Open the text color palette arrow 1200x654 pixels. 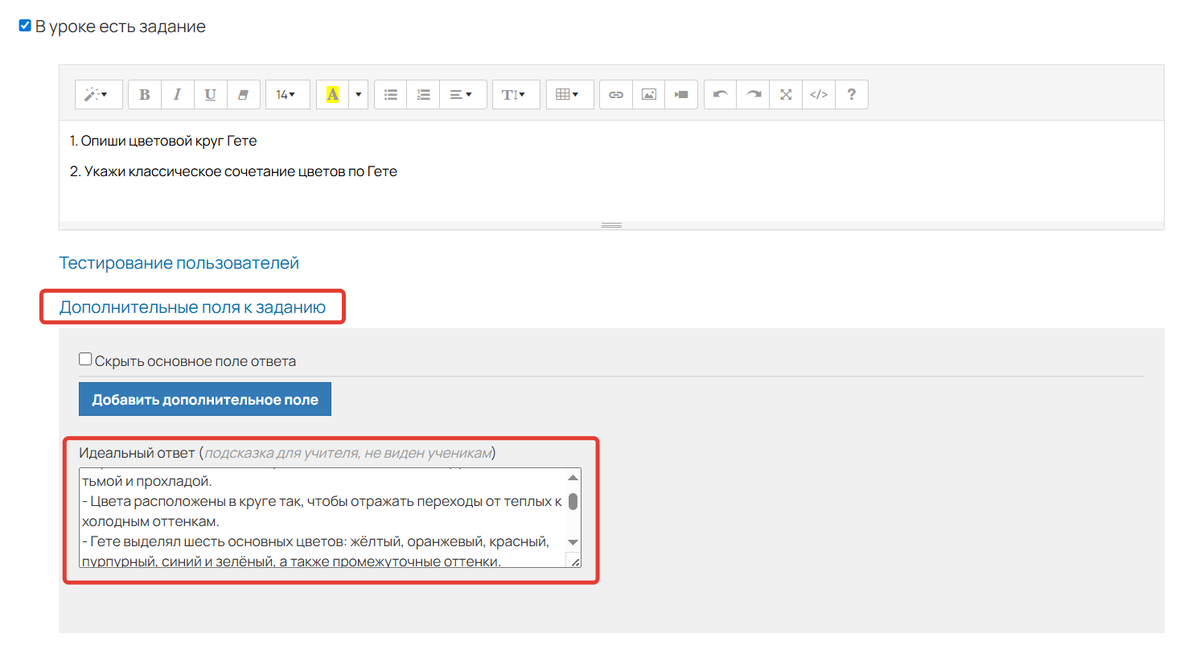tap(358, 94)
